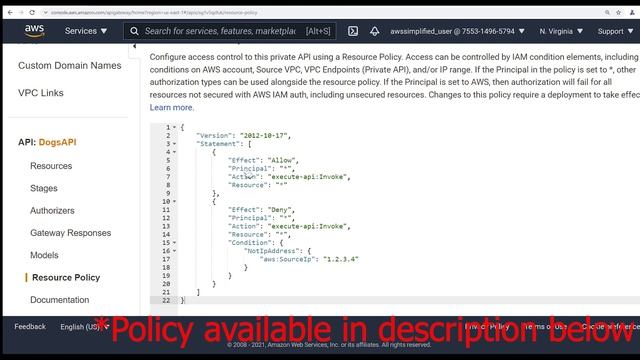
Task: Collapse the side navigation panel arrow
Action: coord(135,46)
